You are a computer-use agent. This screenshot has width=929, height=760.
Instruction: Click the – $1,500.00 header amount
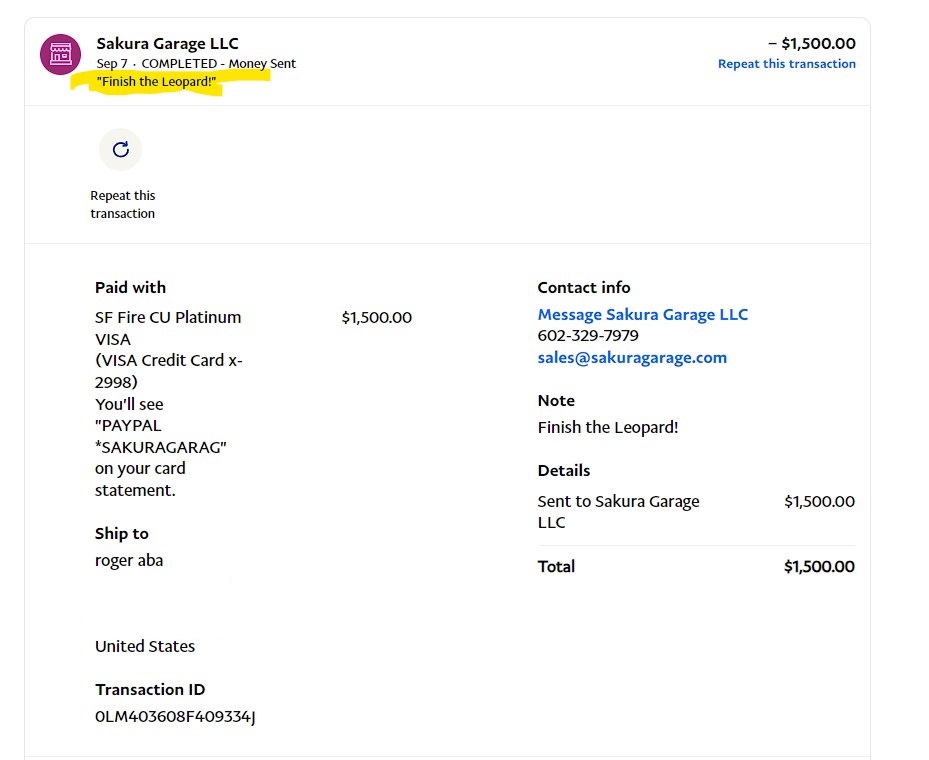tap(812, 43)
